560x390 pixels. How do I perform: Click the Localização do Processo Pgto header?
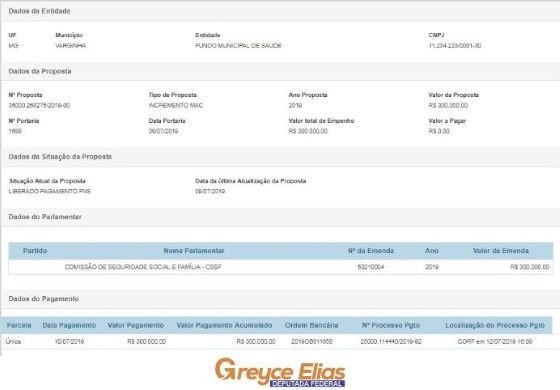(x=495, y=325)
